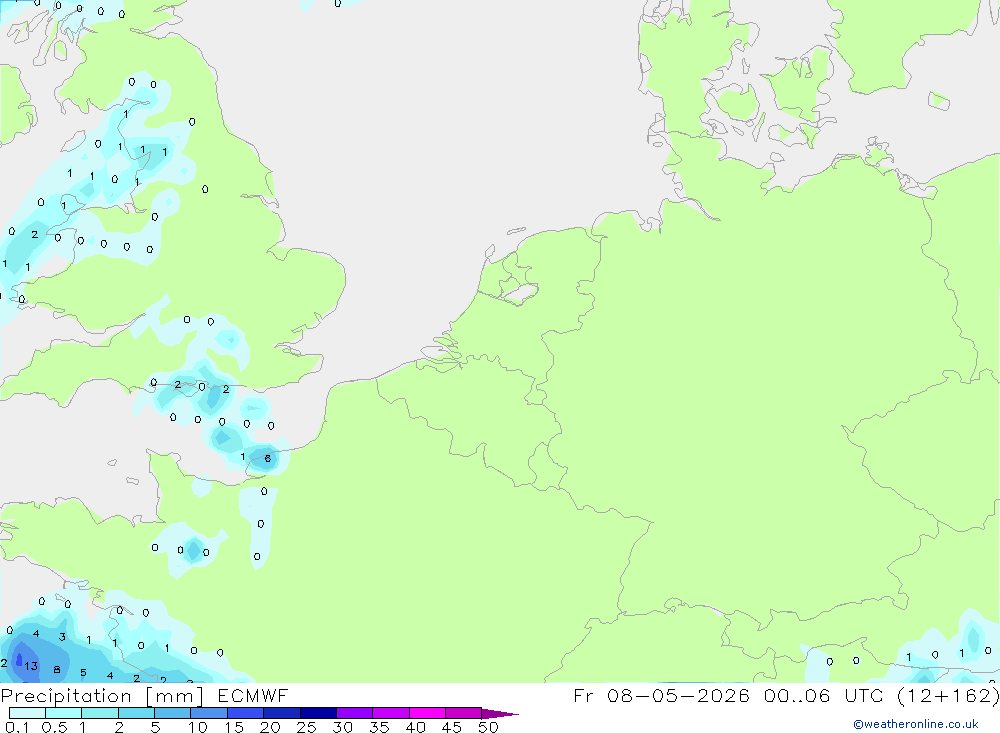Select the 35–40 mm violet legend swatch
The height and width of the screenshot is (733, 1000).
click(x=391, y=713)
